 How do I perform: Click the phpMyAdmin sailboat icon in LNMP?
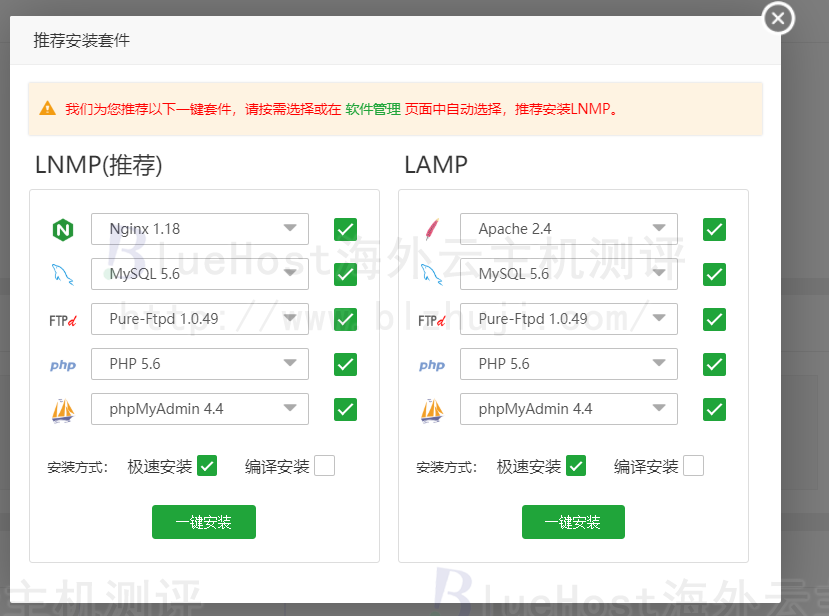coord(63,411)
